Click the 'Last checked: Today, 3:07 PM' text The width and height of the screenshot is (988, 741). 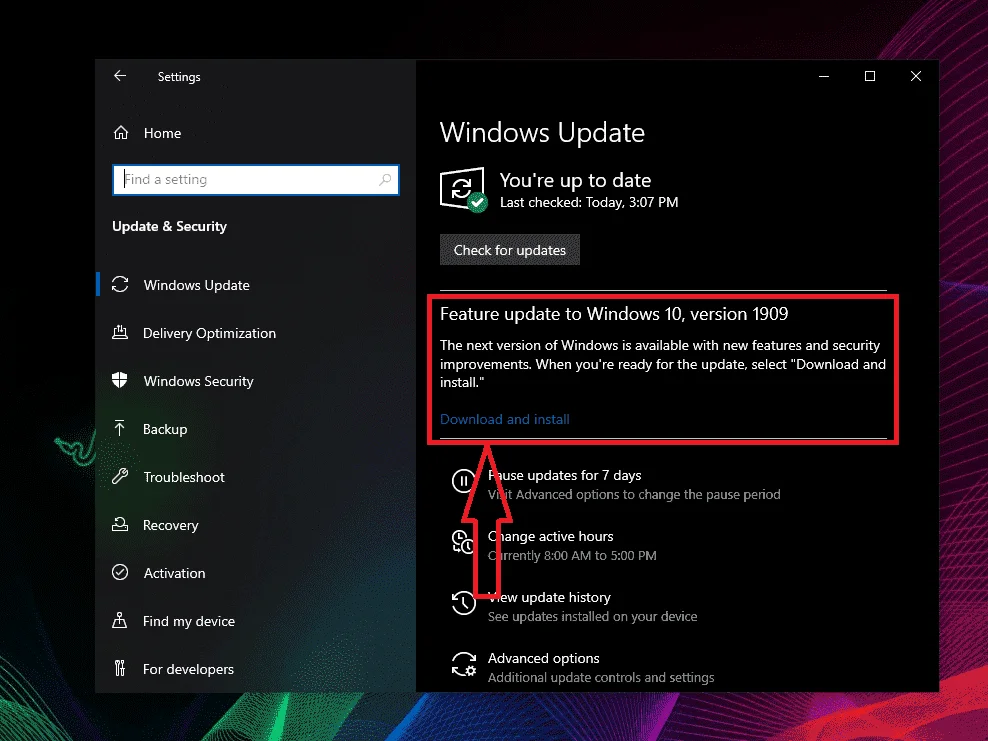tap(589, 202)
